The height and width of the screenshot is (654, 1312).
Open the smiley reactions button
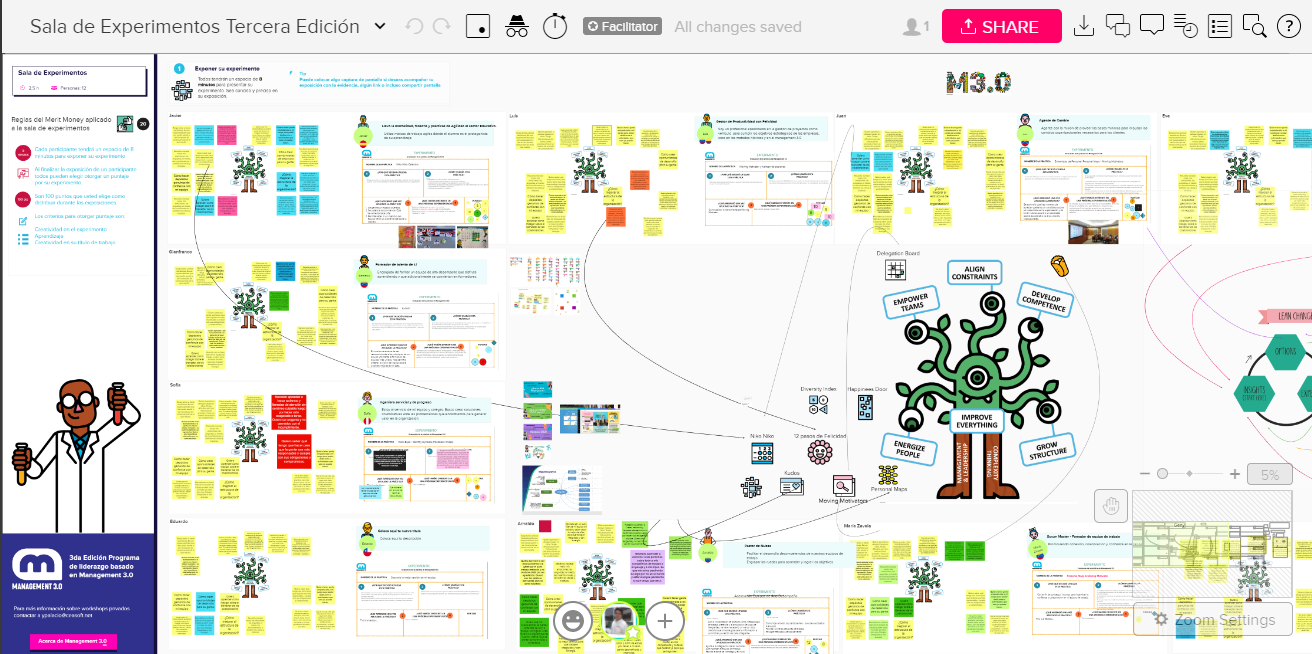click(573, 621)
